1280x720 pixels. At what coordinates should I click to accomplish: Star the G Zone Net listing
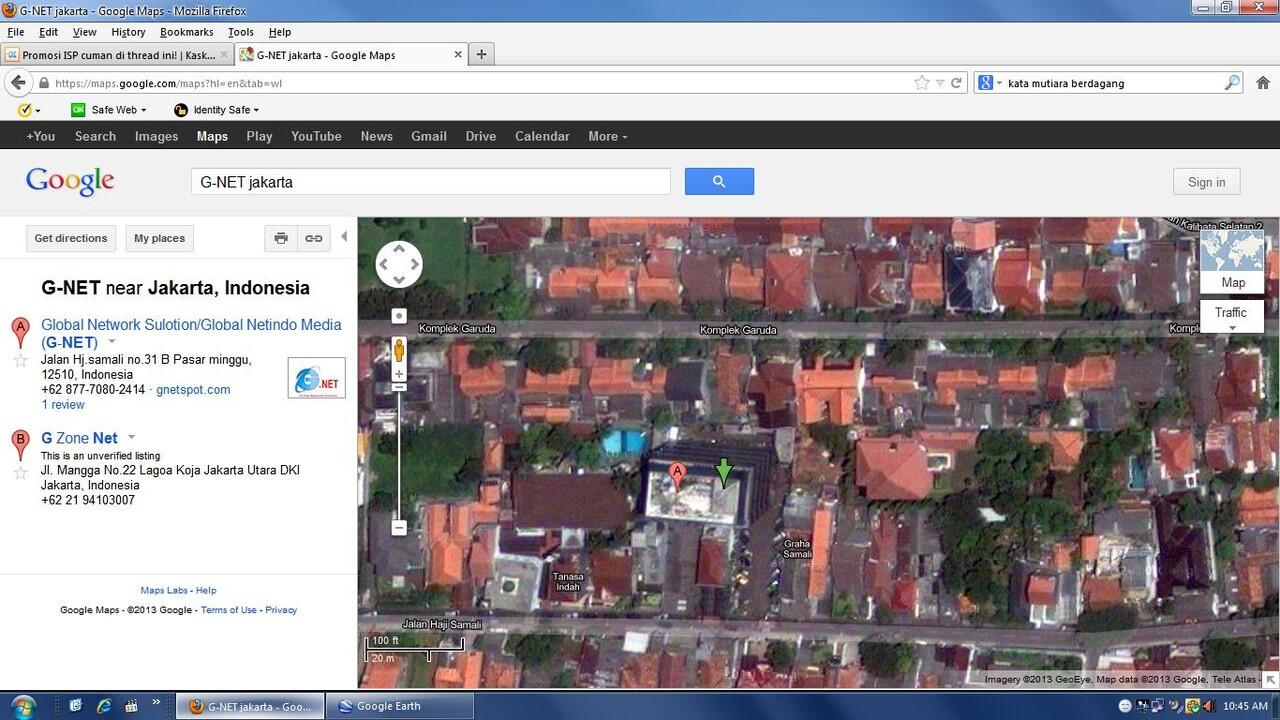pos(20,472)
